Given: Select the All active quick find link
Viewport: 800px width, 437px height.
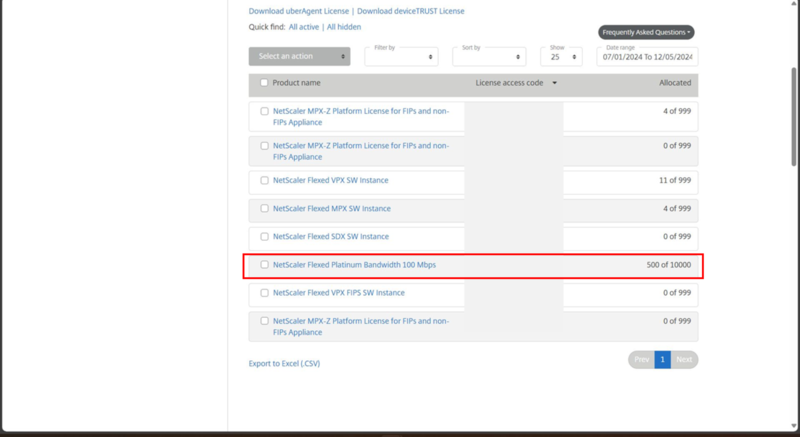Looking at the screenshot, I should [x=304, y=27].
